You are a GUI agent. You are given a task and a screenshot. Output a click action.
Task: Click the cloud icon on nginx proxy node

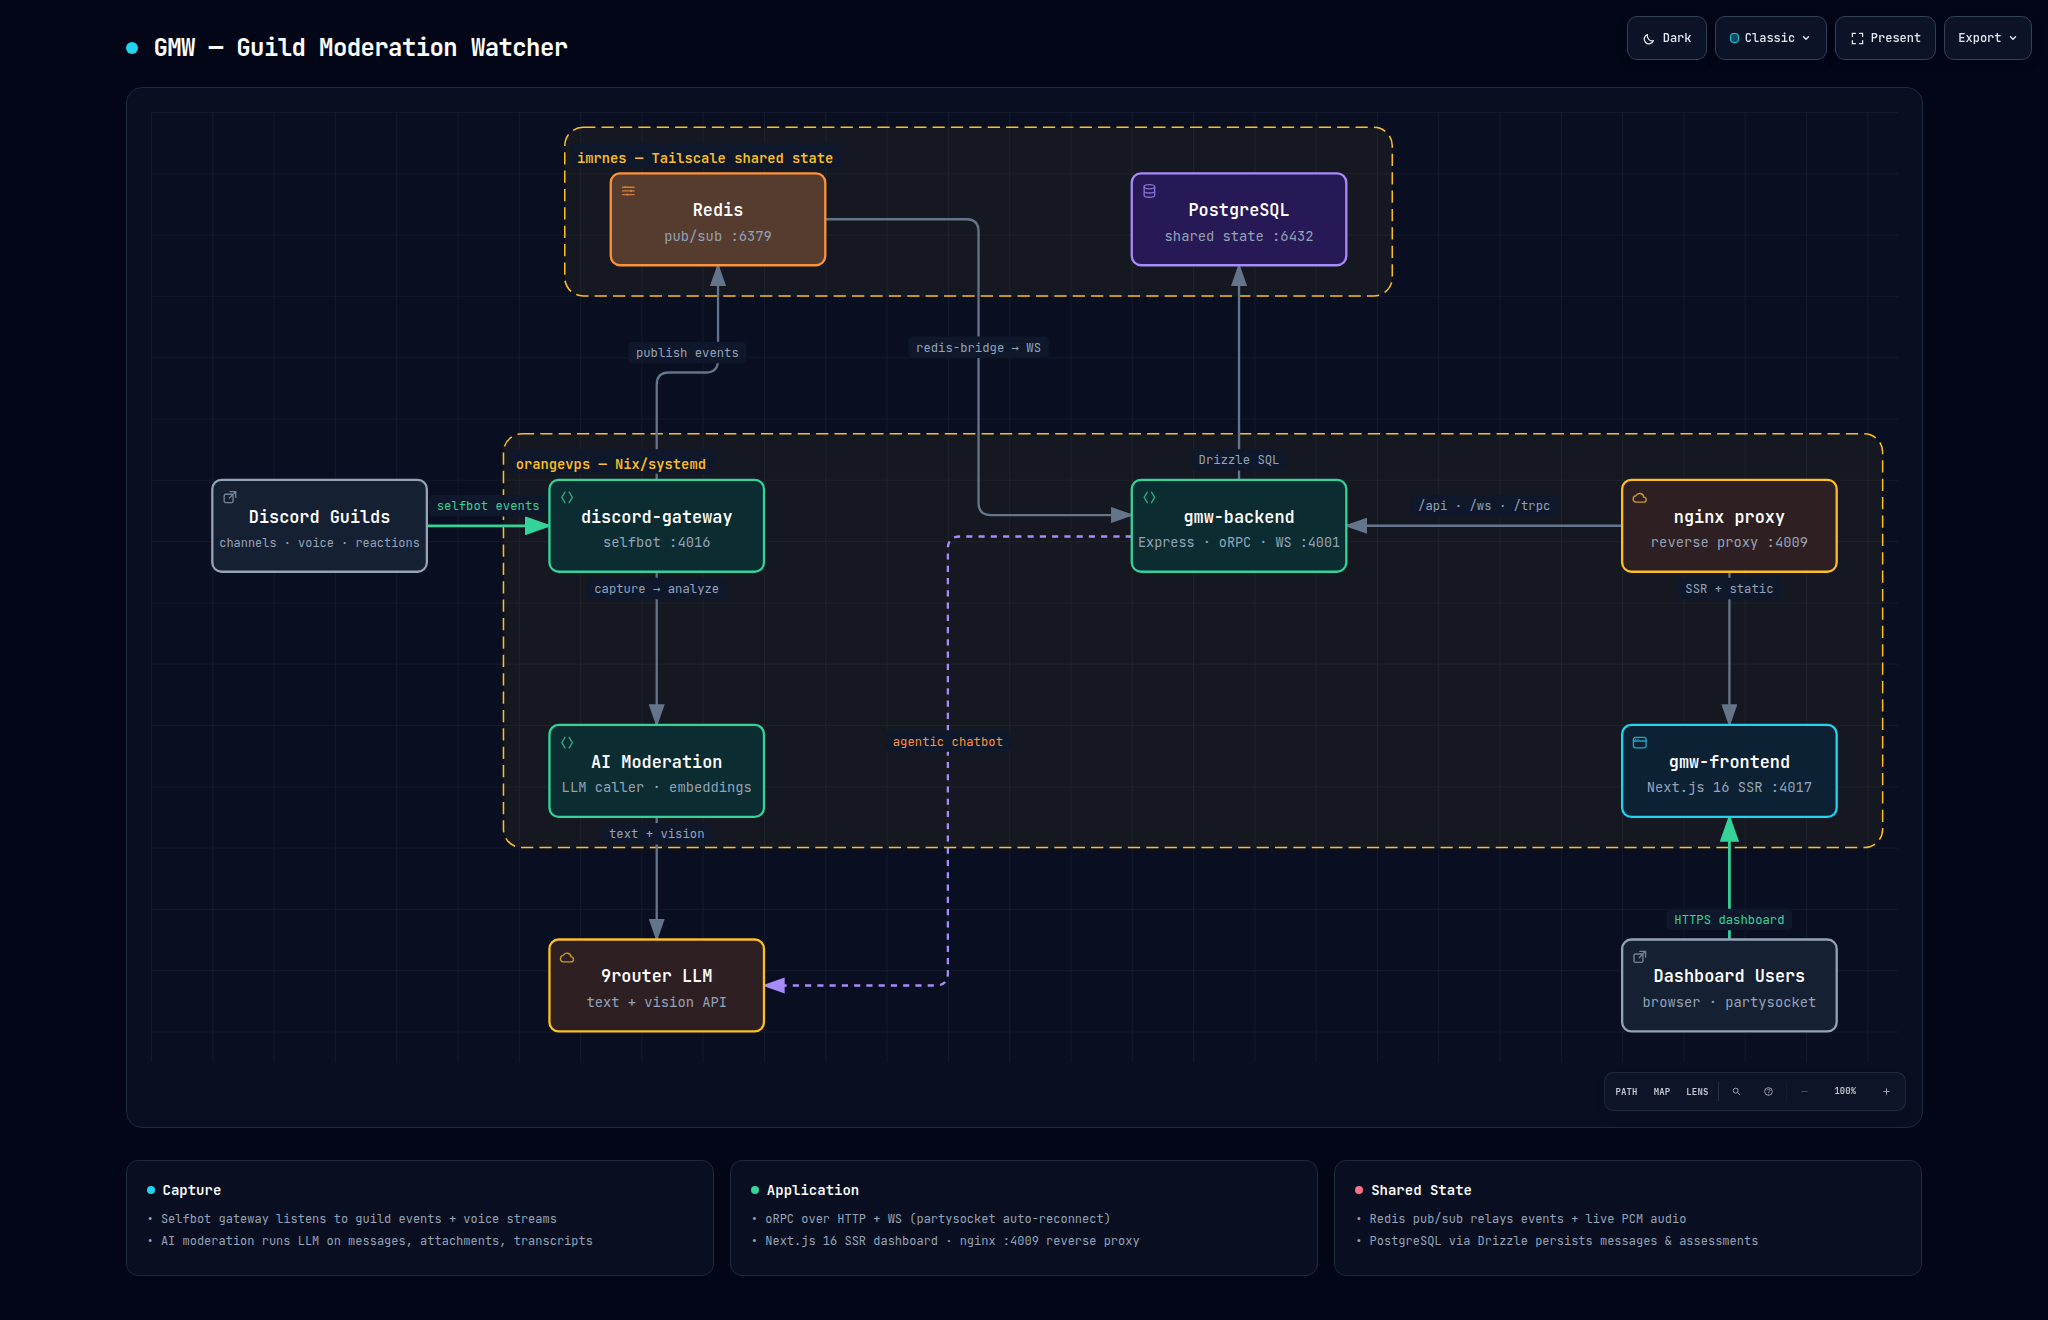click(x=1639, y=497)
